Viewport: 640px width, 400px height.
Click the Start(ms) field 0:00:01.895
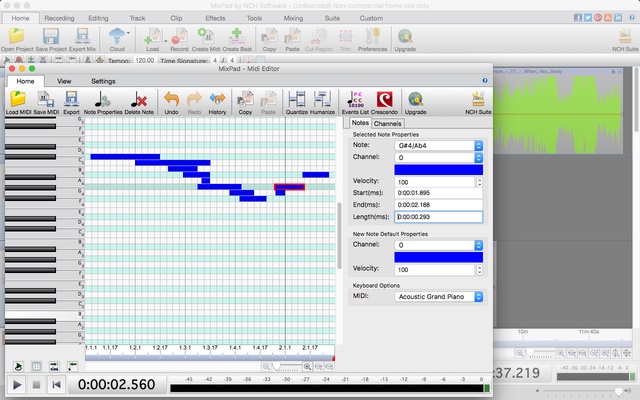pyautogui.click(x=438, y=193)
